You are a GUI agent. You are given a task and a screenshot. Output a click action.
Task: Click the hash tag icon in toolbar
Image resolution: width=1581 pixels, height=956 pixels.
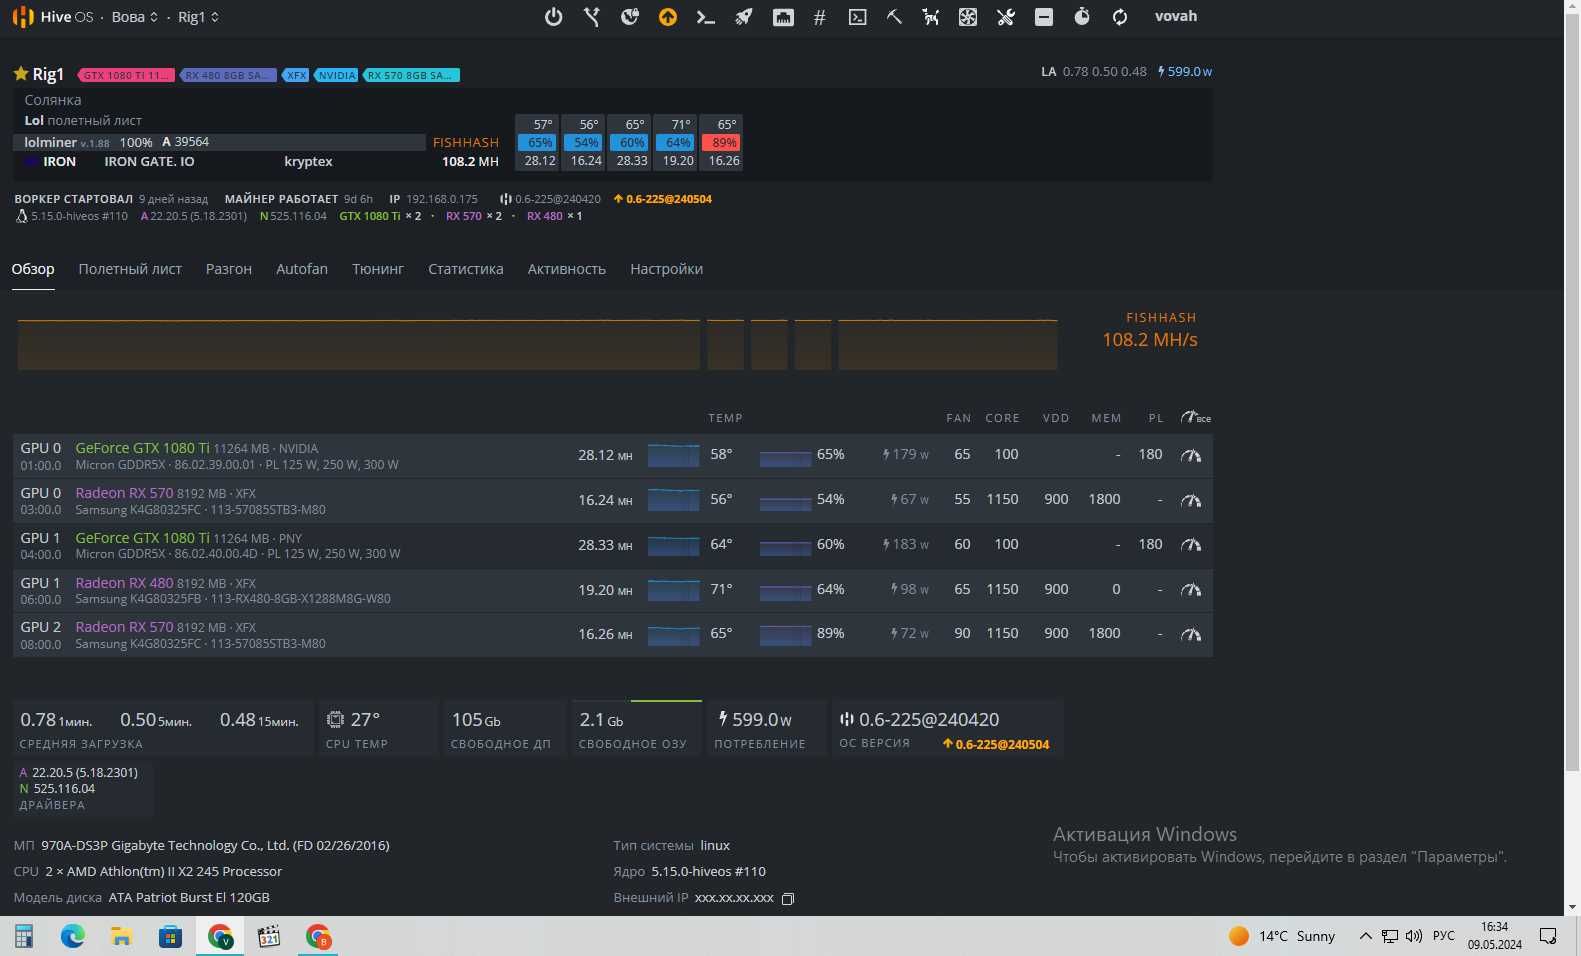820,17
